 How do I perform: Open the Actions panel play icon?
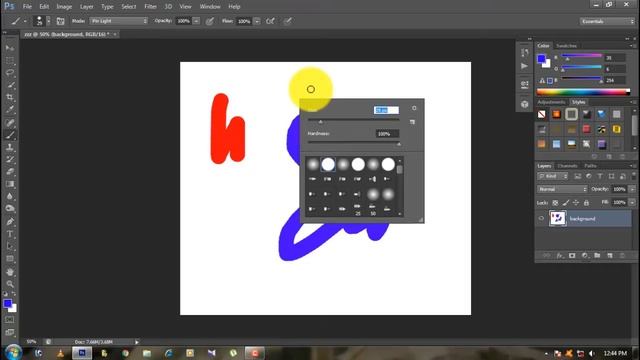[x=524, y=66]
